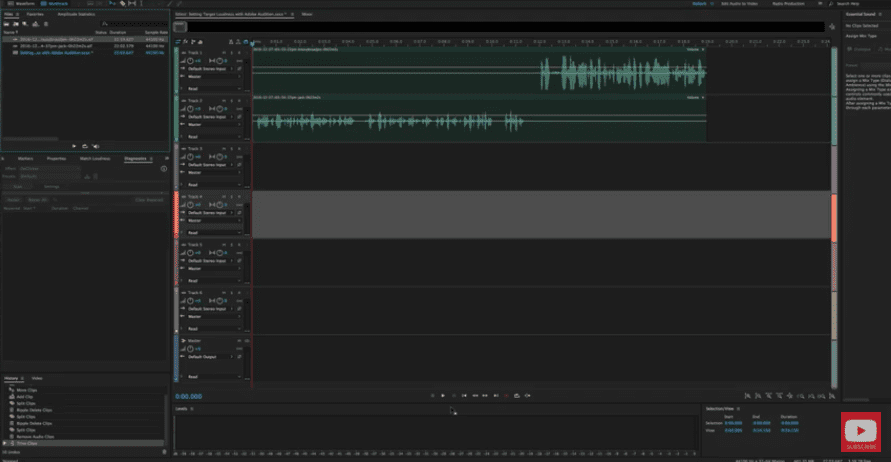This screenshot has height=462, width=891.
Task: Select the Radio Production workspace
Action: [788, 3]
